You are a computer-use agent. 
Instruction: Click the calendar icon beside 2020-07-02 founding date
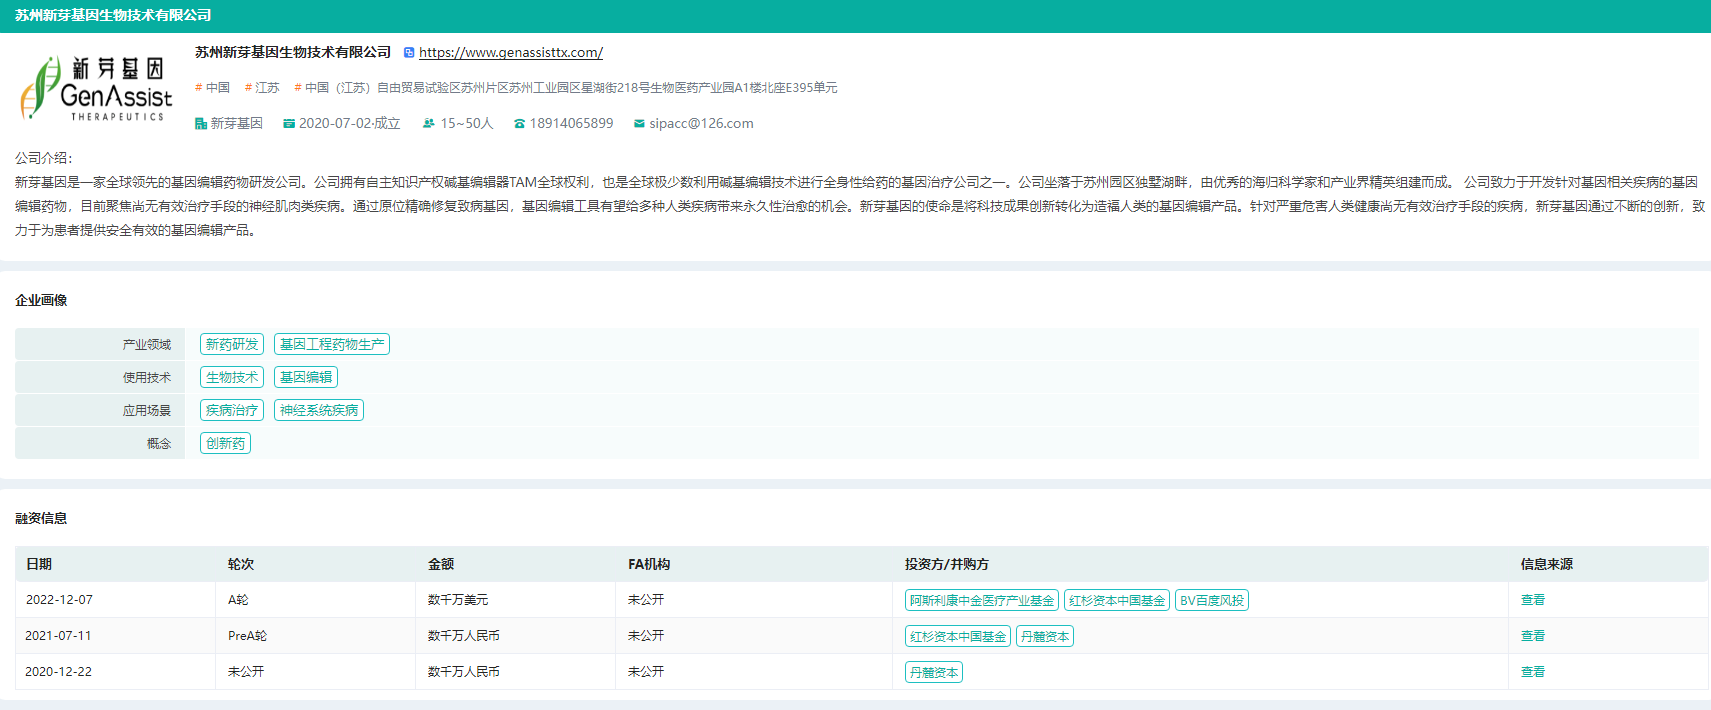[289, 124]
